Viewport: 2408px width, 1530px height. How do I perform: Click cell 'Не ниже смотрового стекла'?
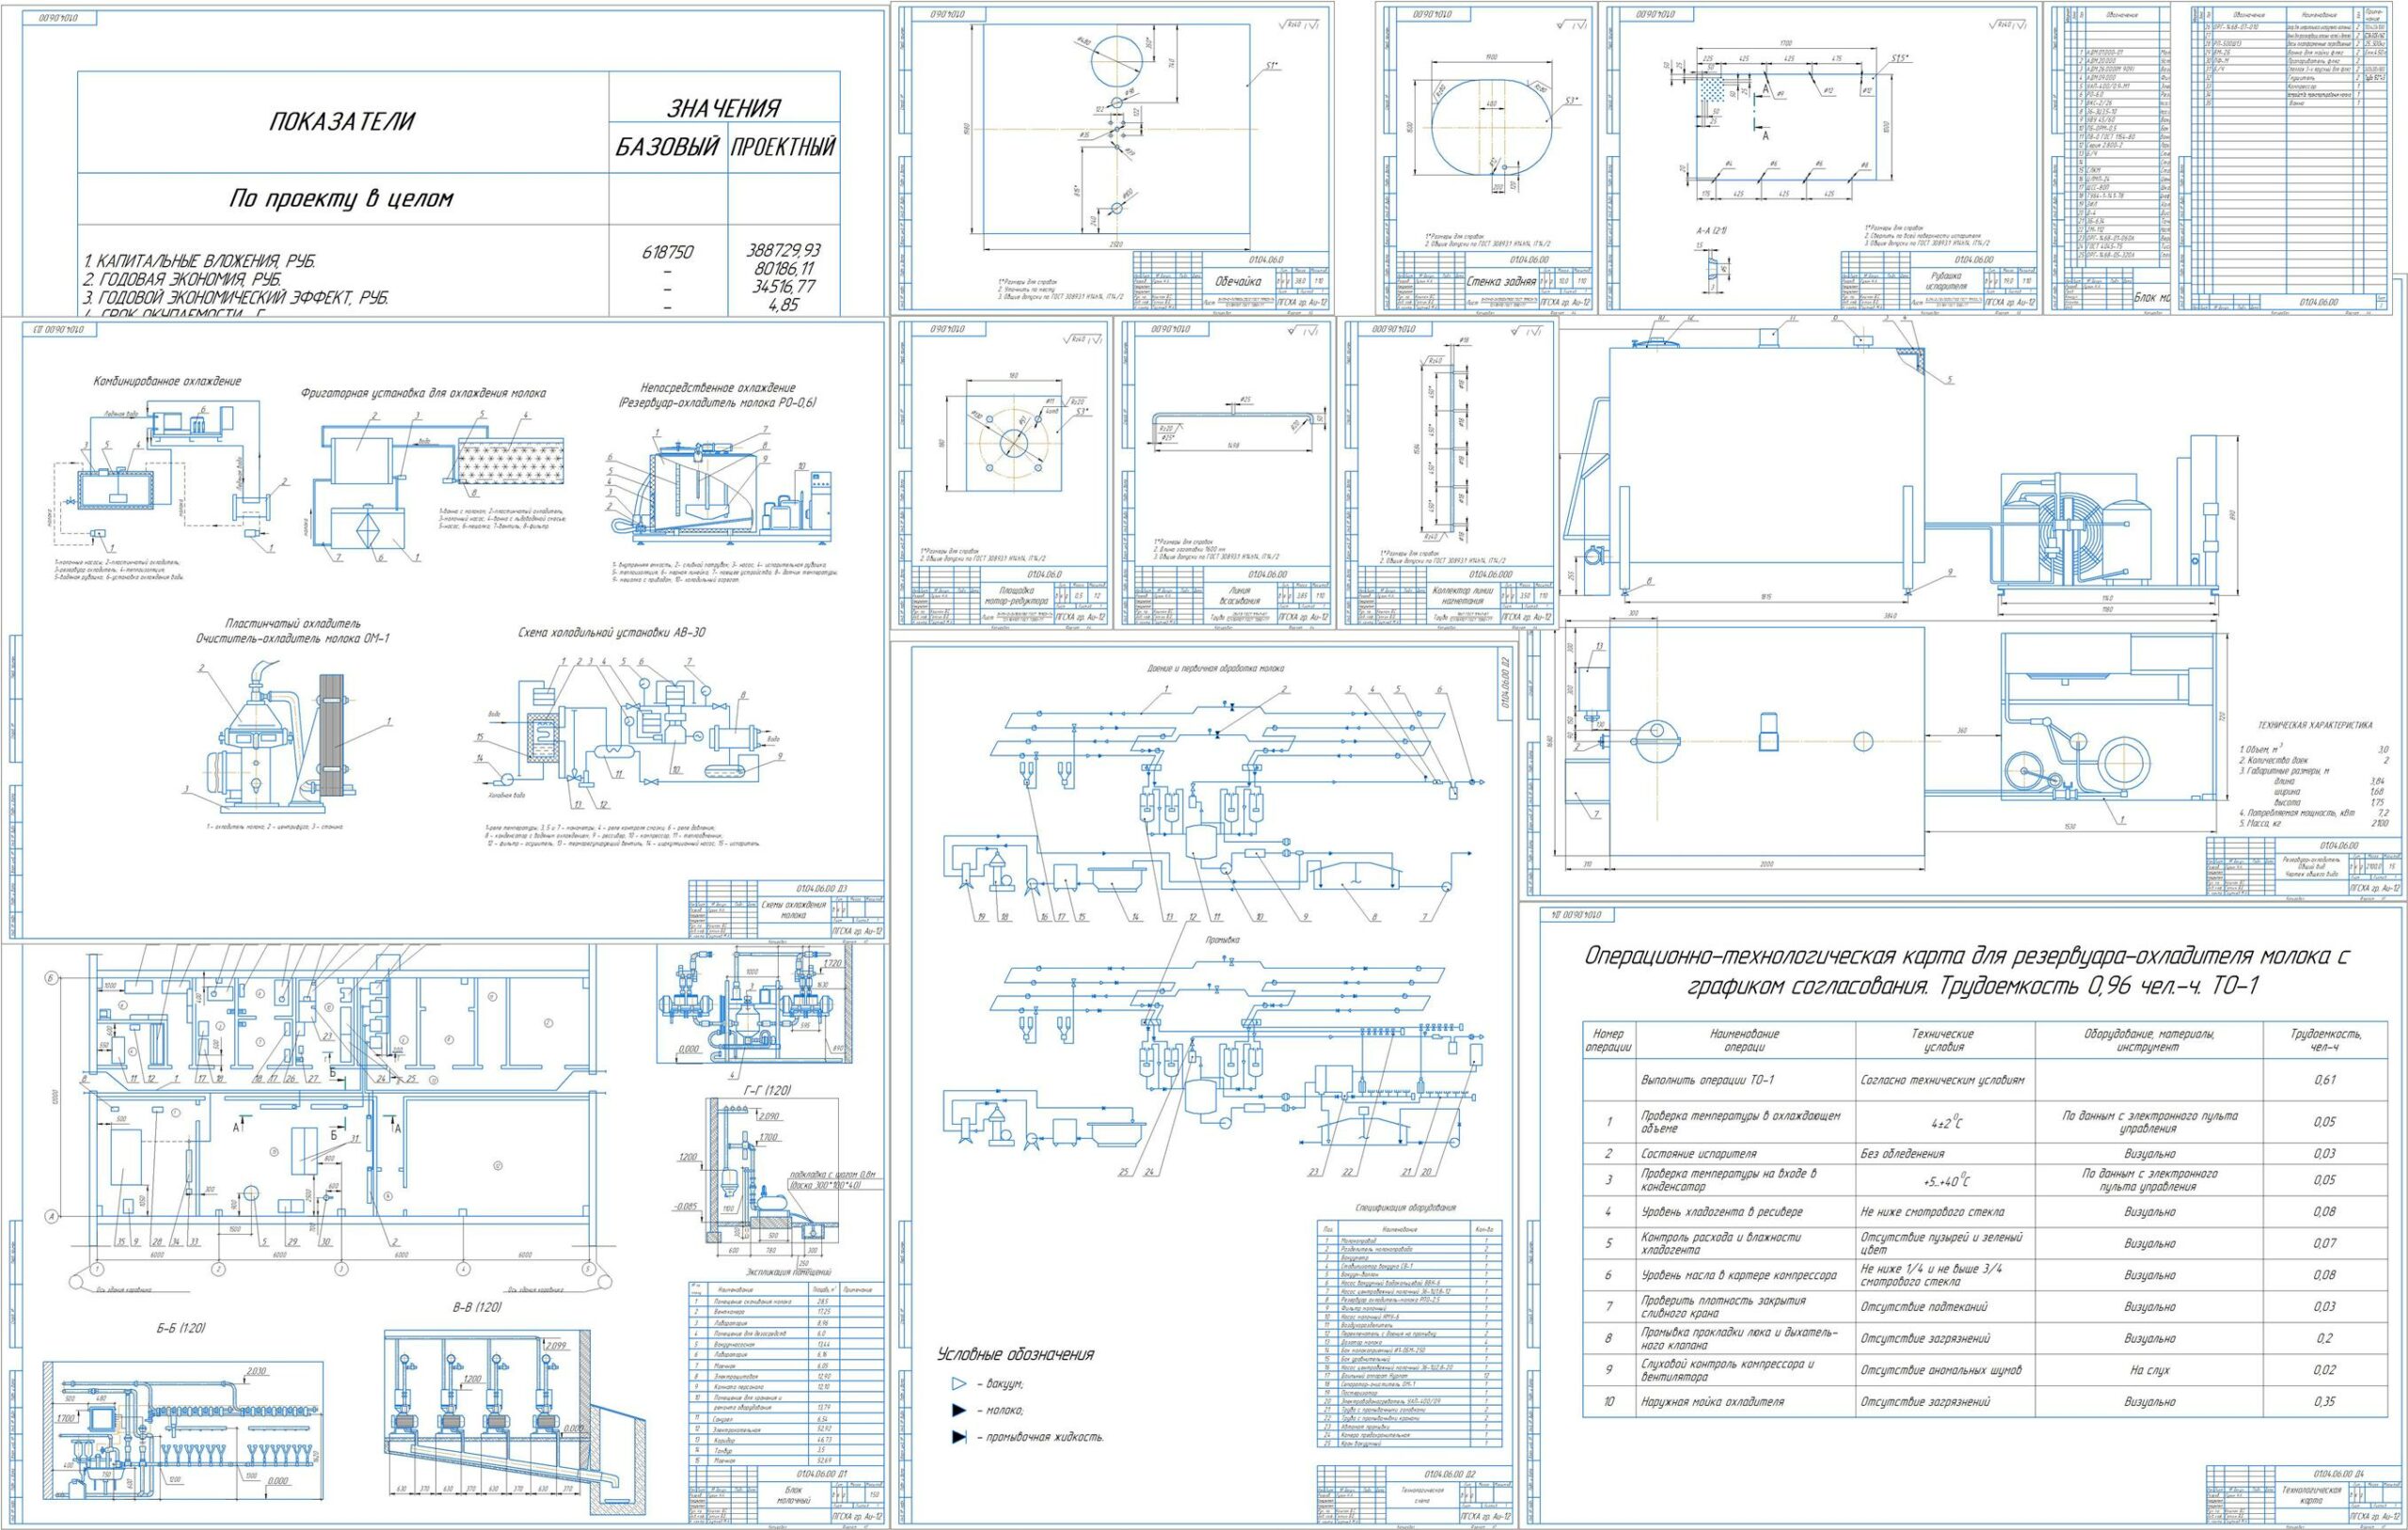click(x=1932, y=1212)
